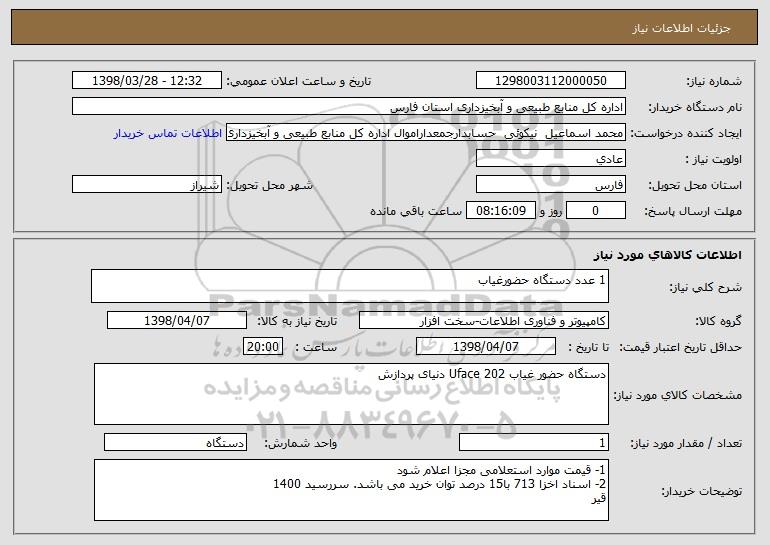This screenshot has width=770, height=545.
Task: Click the جزئیات اطلاعات نیاز header title
Action: 681,28
